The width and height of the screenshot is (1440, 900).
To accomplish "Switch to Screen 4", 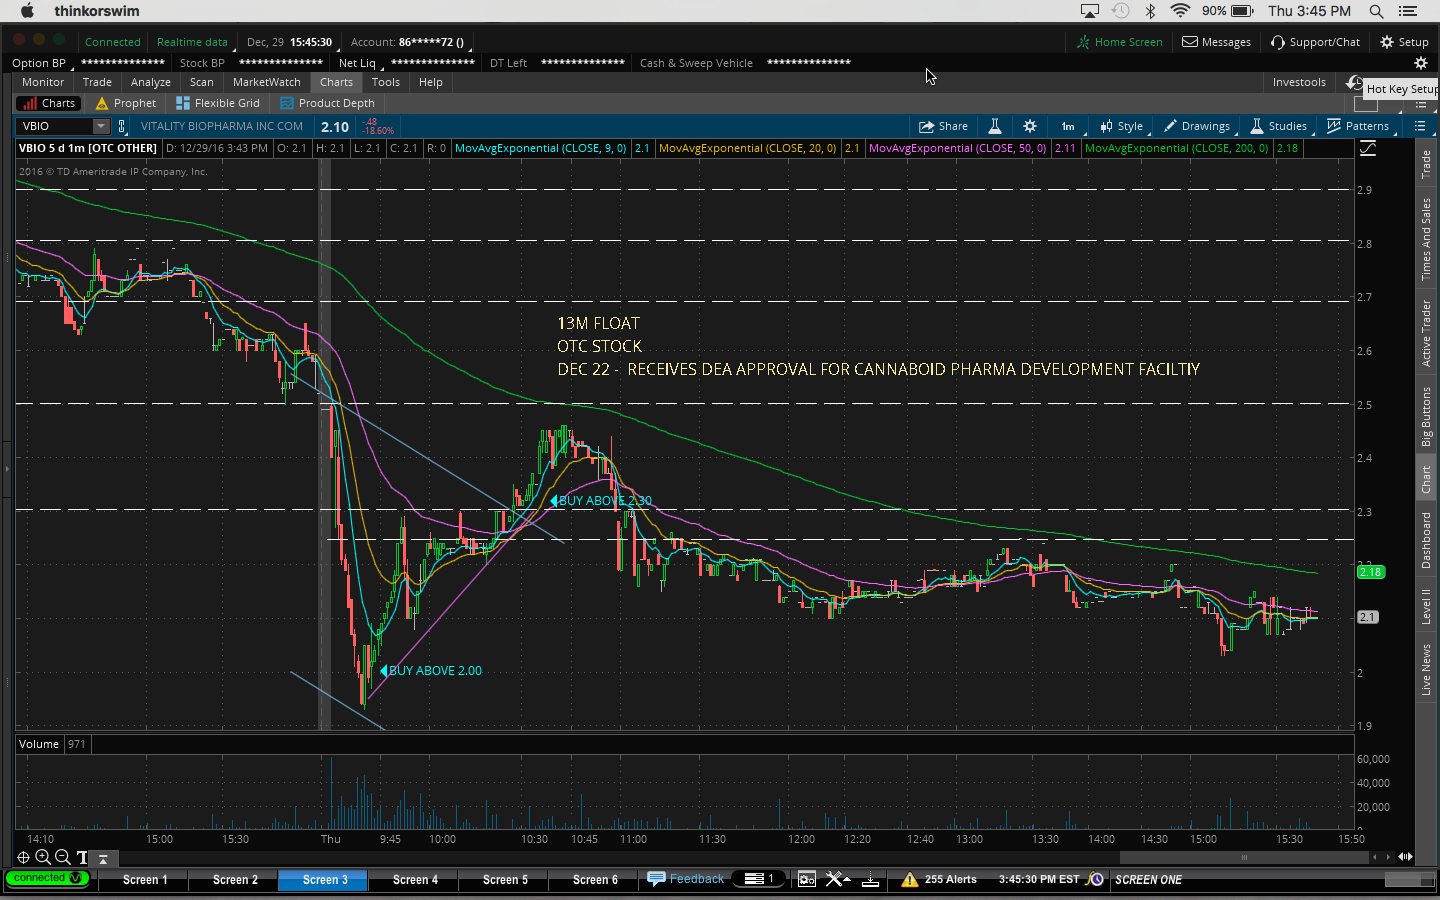I will [x=415, y=880].
